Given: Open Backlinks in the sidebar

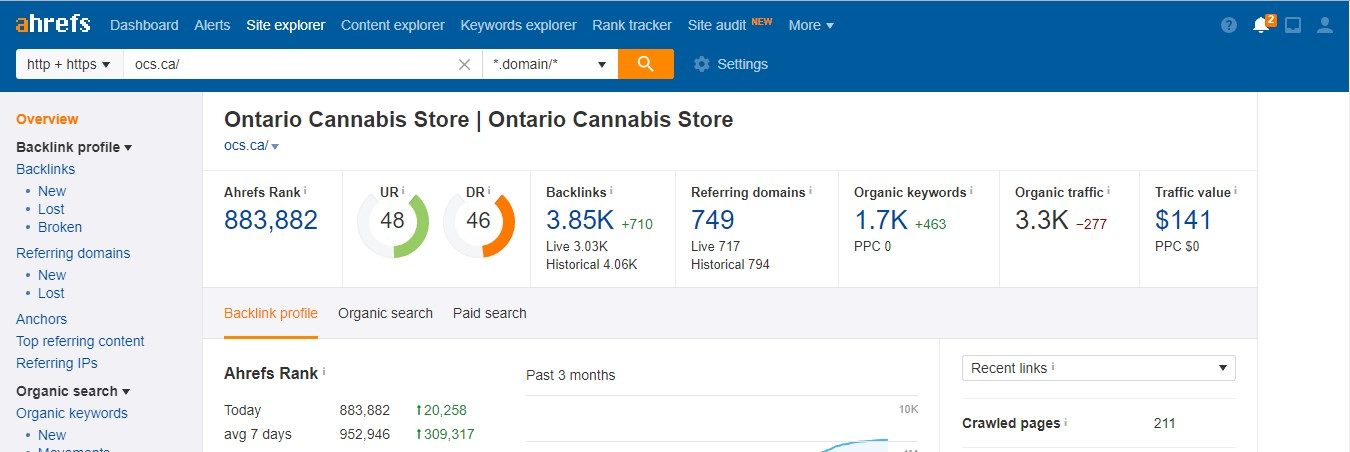Looking at the screenshot, I should 45,169.
